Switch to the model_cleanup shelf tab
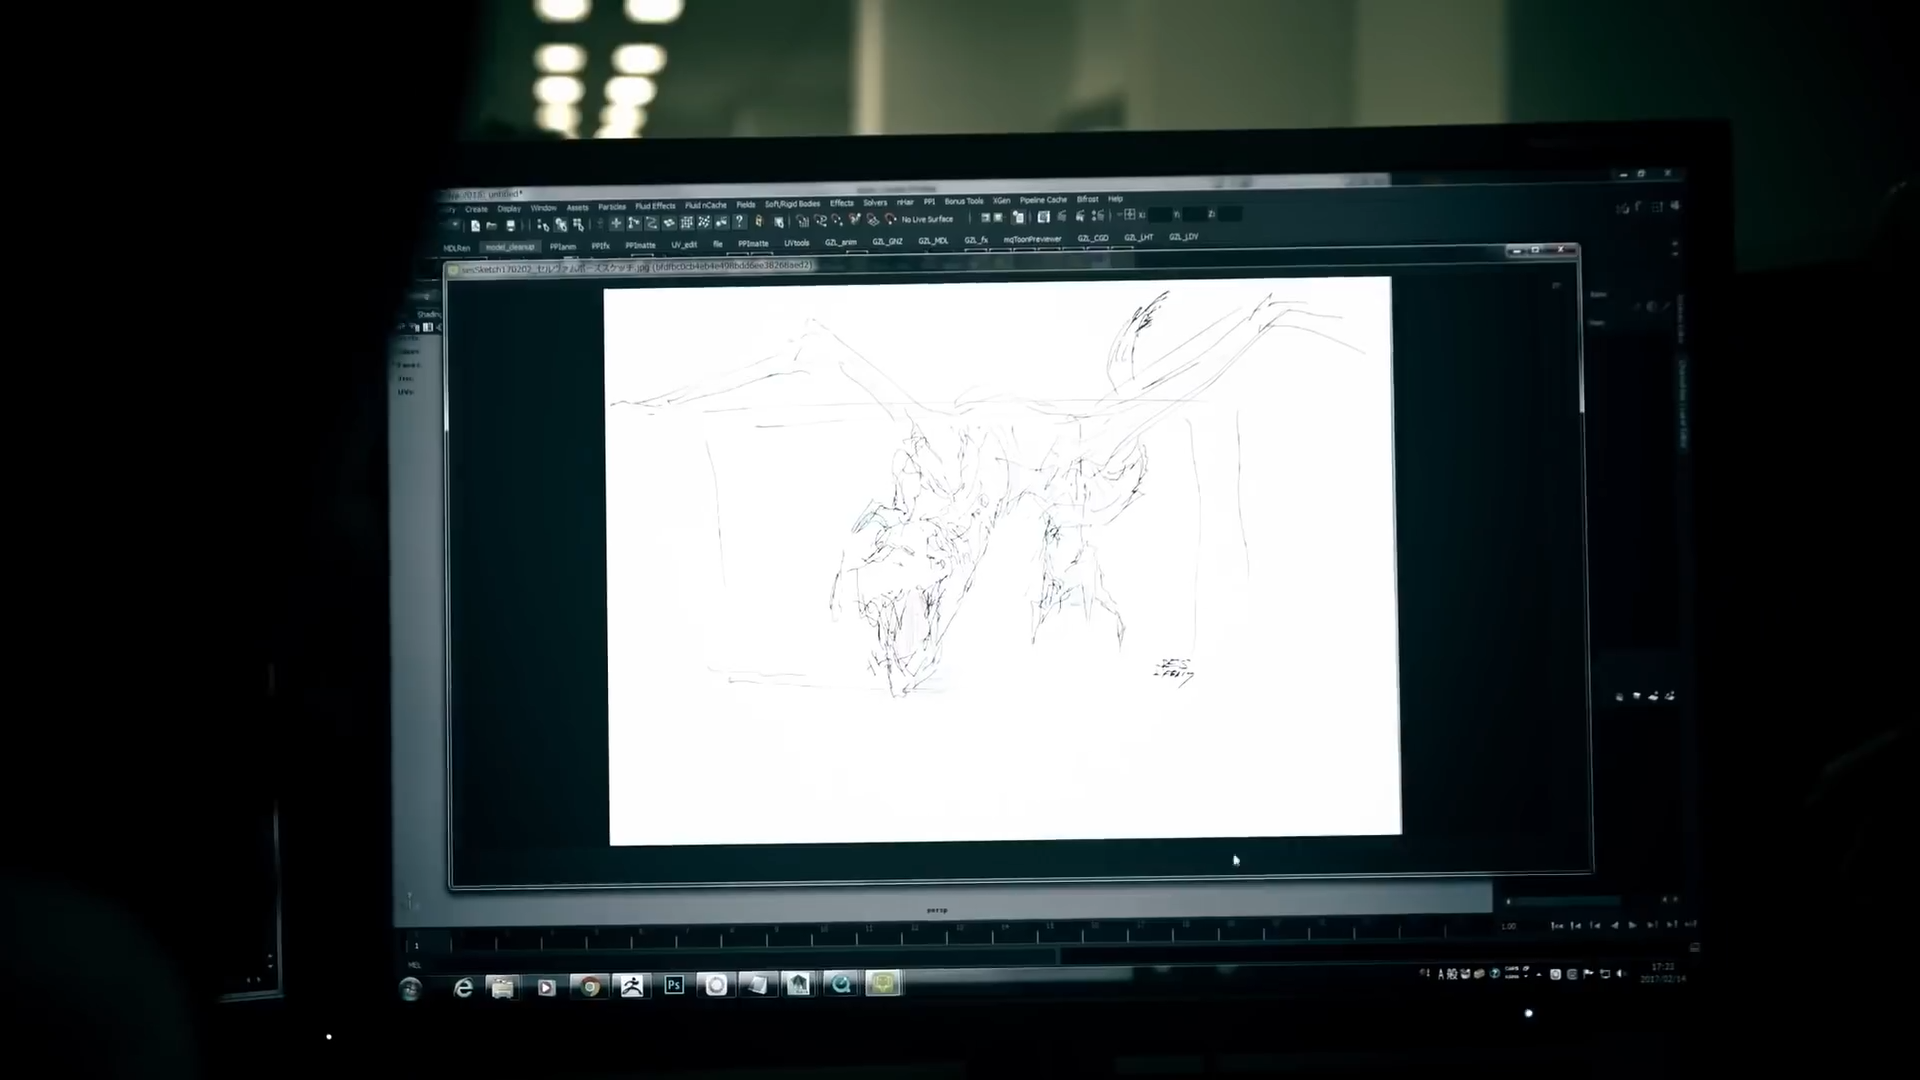 click(x=510, y=247)
